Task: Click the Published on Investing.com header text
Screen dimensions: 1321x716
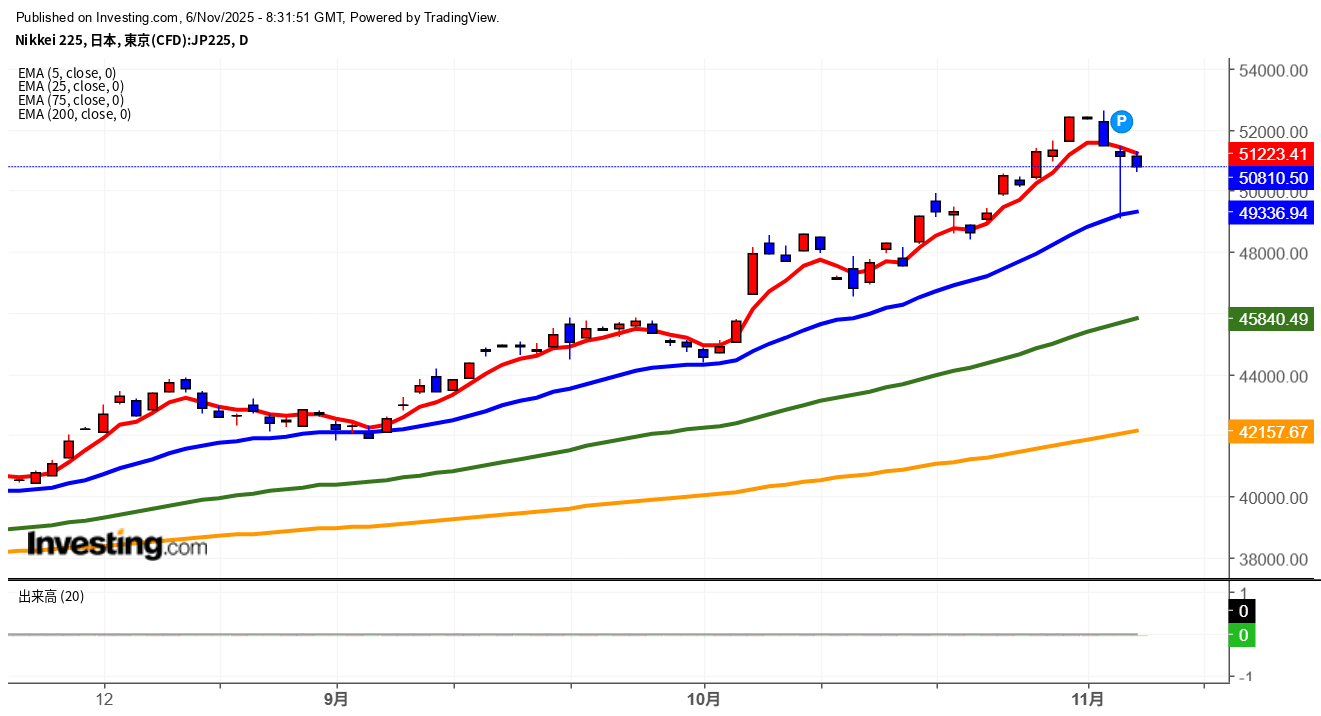Action: 258,17
